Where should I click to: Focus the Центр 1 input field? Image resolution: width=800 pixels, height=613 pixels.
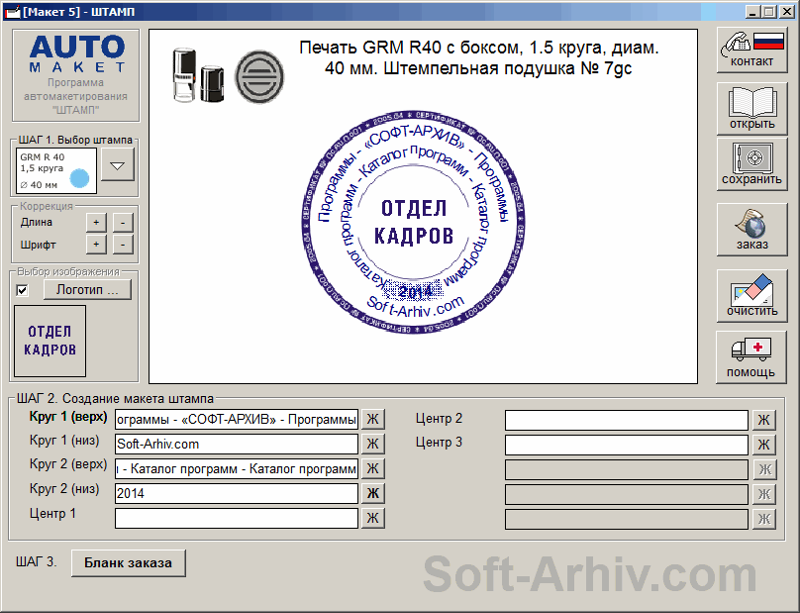pos(237,518)
